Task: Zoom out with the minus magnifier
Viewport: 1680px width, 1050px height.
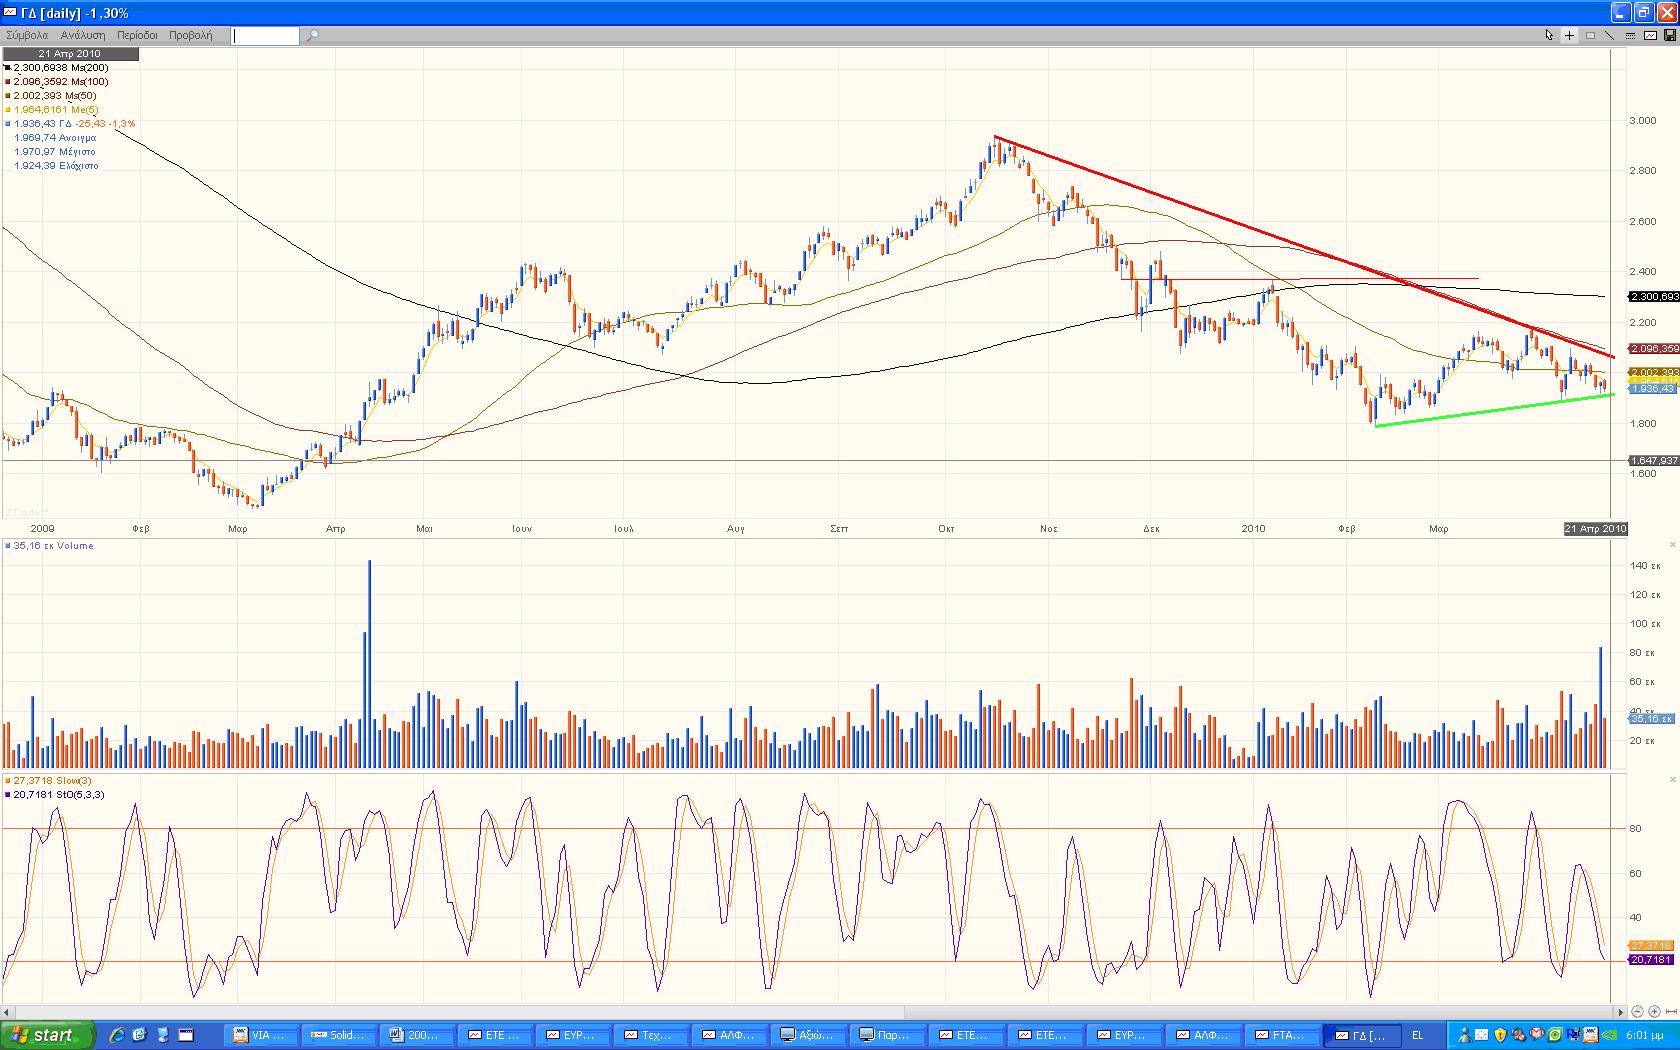Action: (x=1637, y=1012)
